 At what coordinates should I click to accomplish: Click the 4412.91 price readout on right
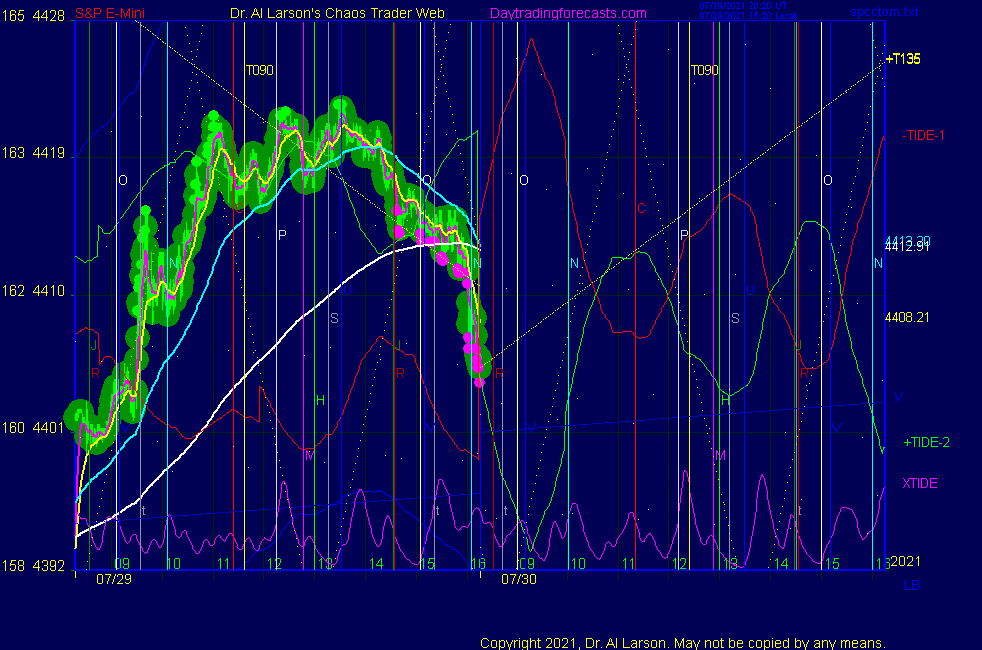907,247
